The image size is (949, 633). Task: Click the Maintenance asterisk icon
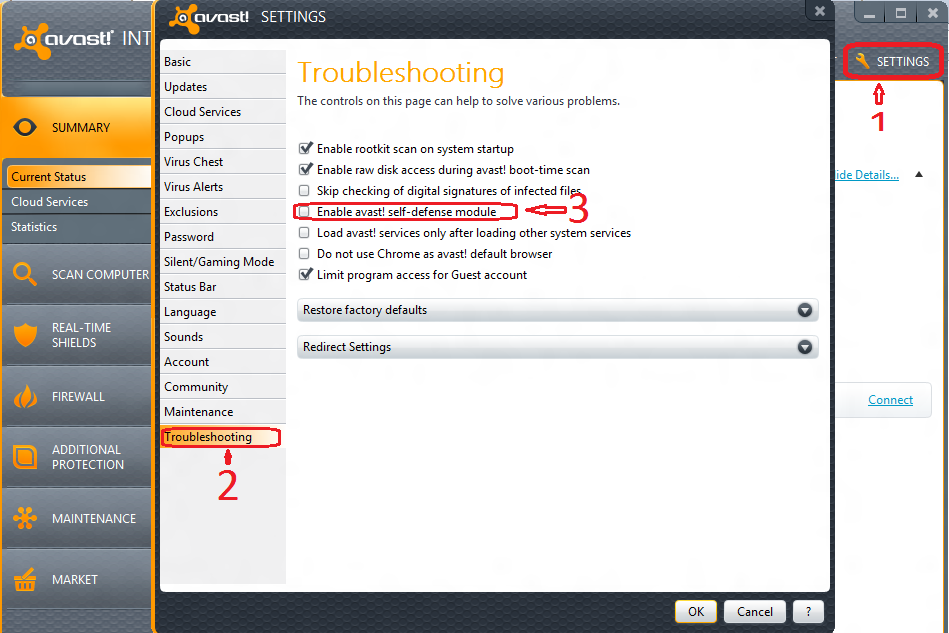click(x=25, y=518)
